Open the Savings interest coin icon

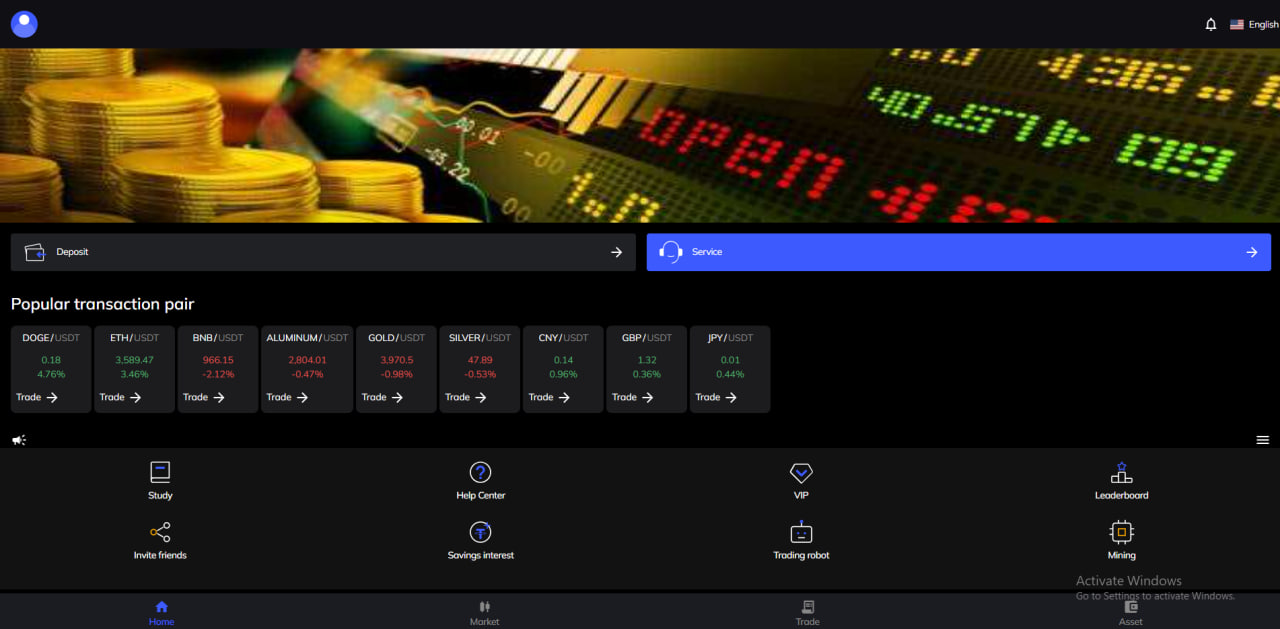(480, 533)
